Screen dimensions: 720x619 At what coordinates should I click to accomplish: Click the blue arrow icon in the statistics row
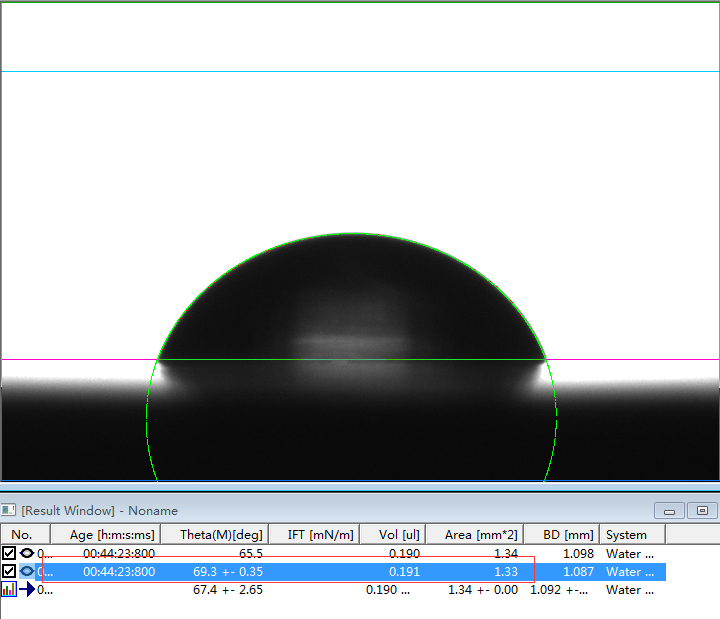point(26,589)
